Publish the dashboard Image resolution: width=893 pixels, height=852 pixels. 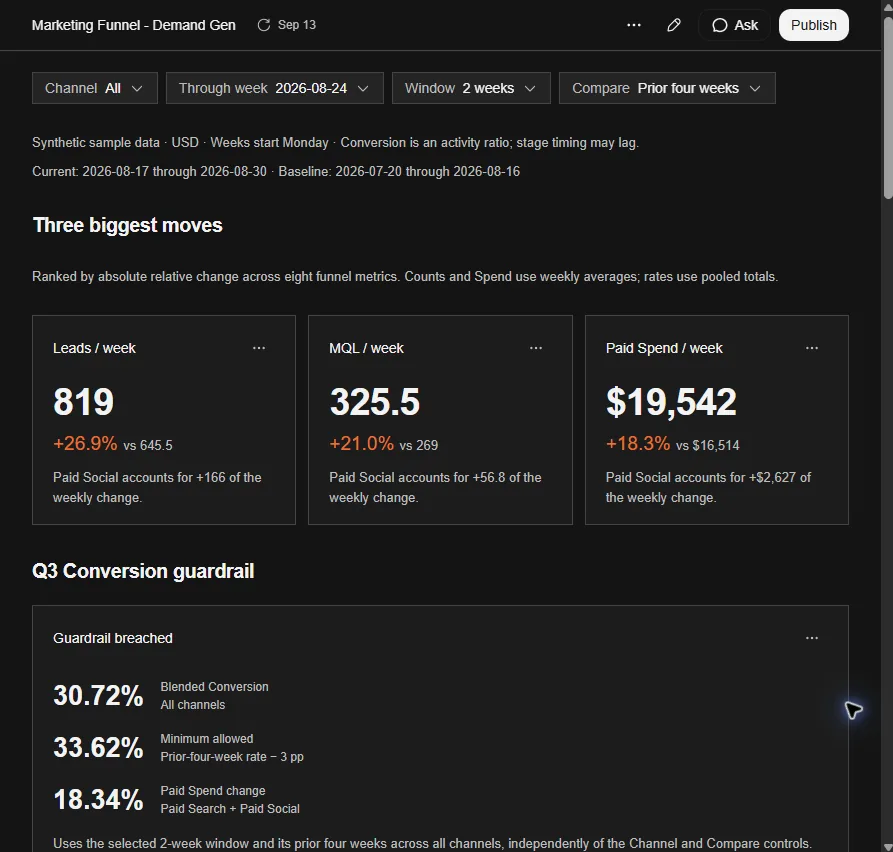pos(814,25)
